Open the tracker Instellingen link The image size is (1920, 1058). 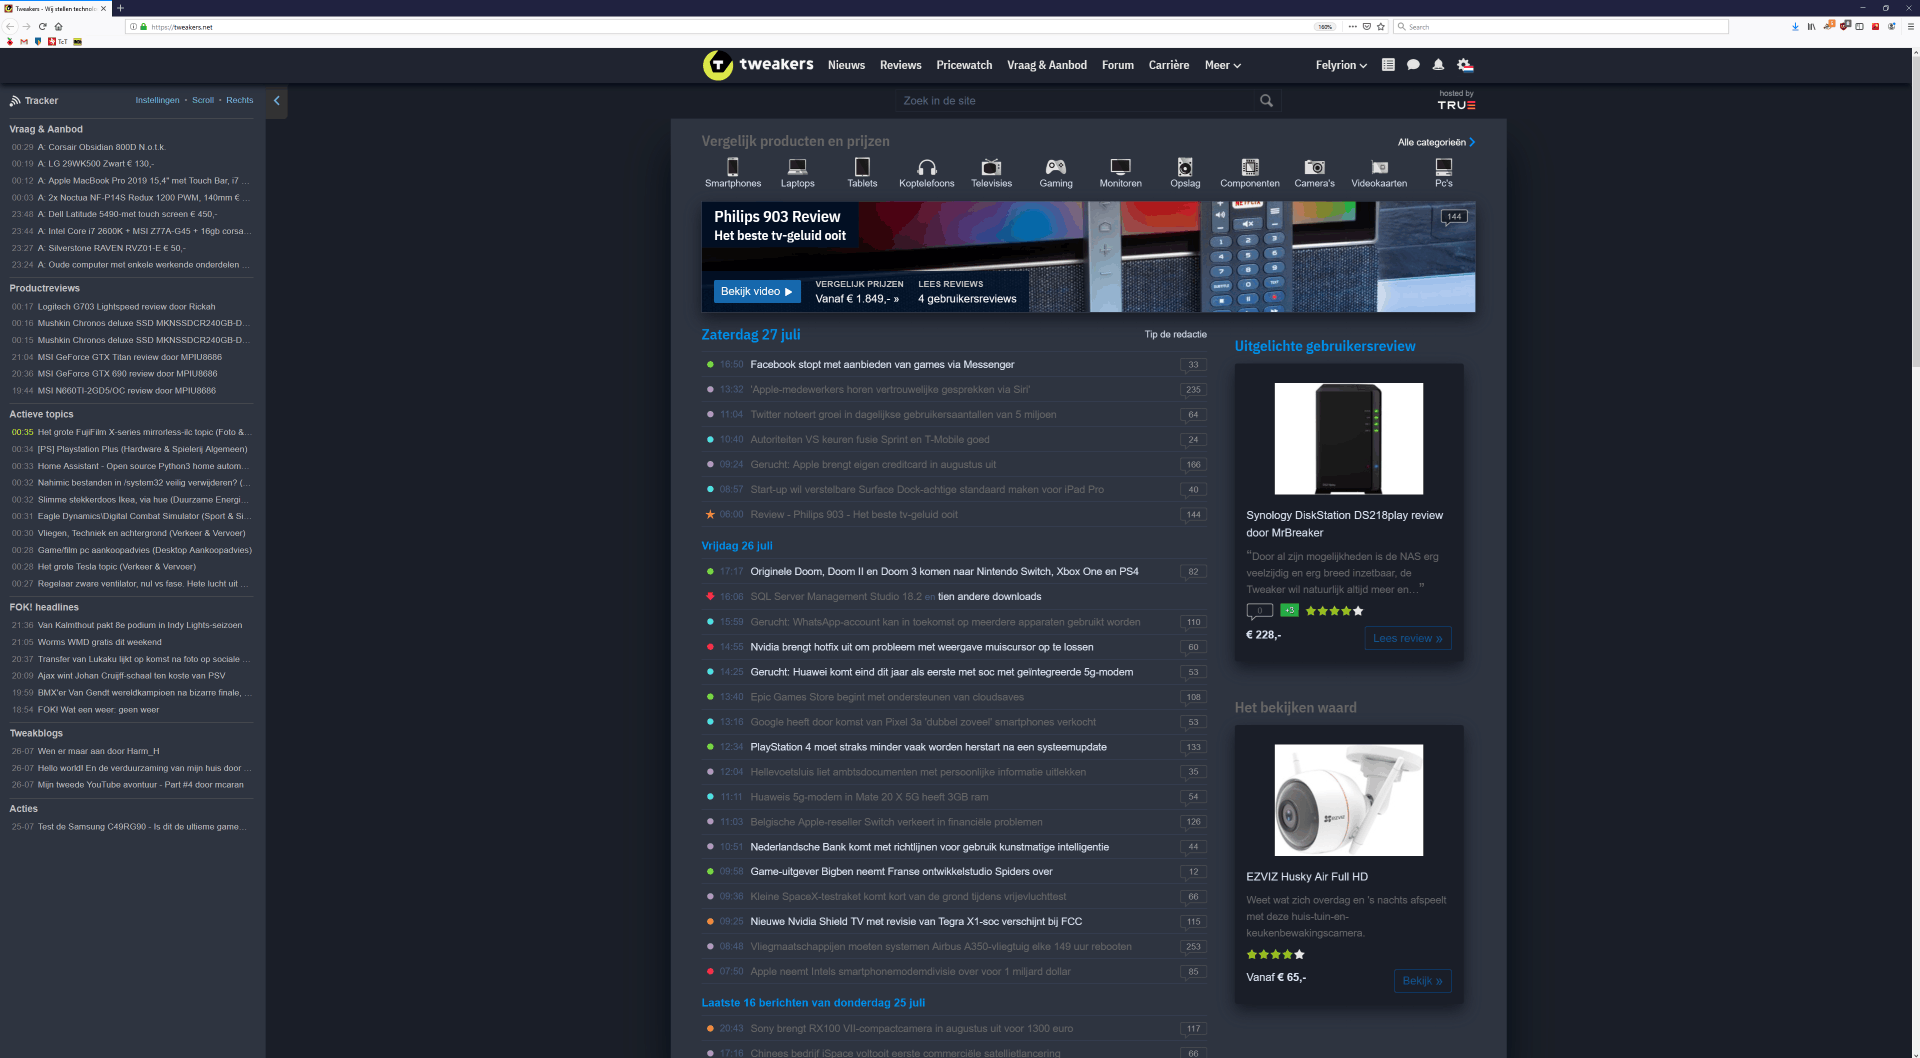tap(158, 100)
